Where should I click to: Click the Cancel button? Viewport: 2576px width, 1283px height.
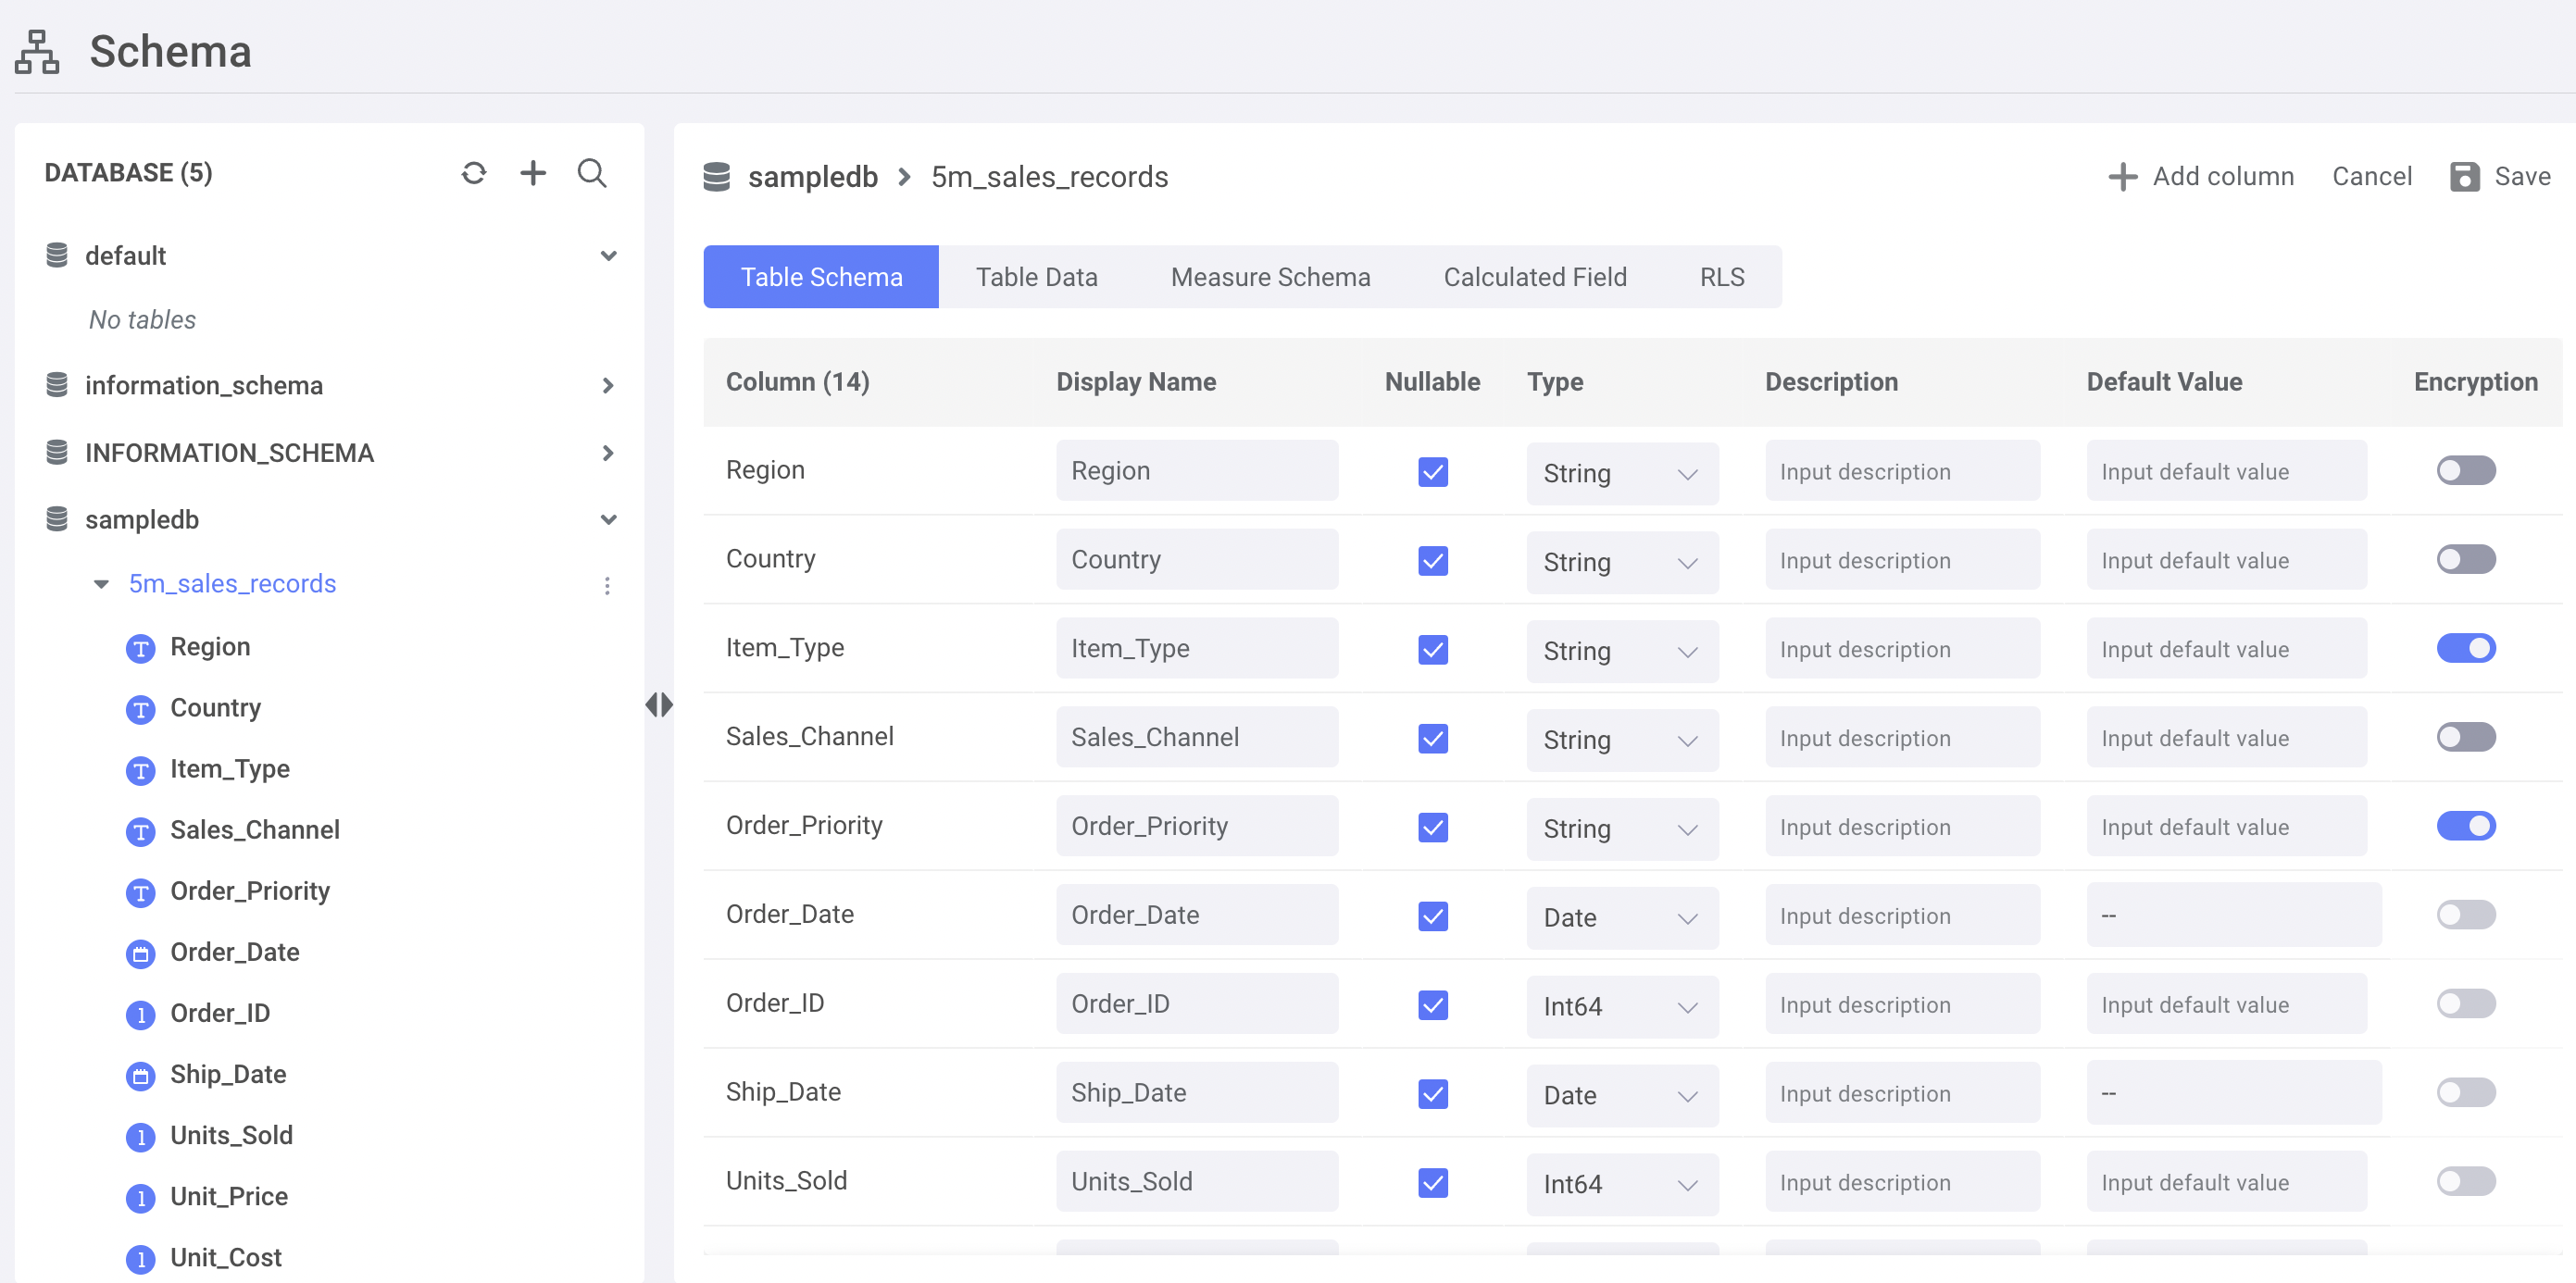click(2371, 177)
